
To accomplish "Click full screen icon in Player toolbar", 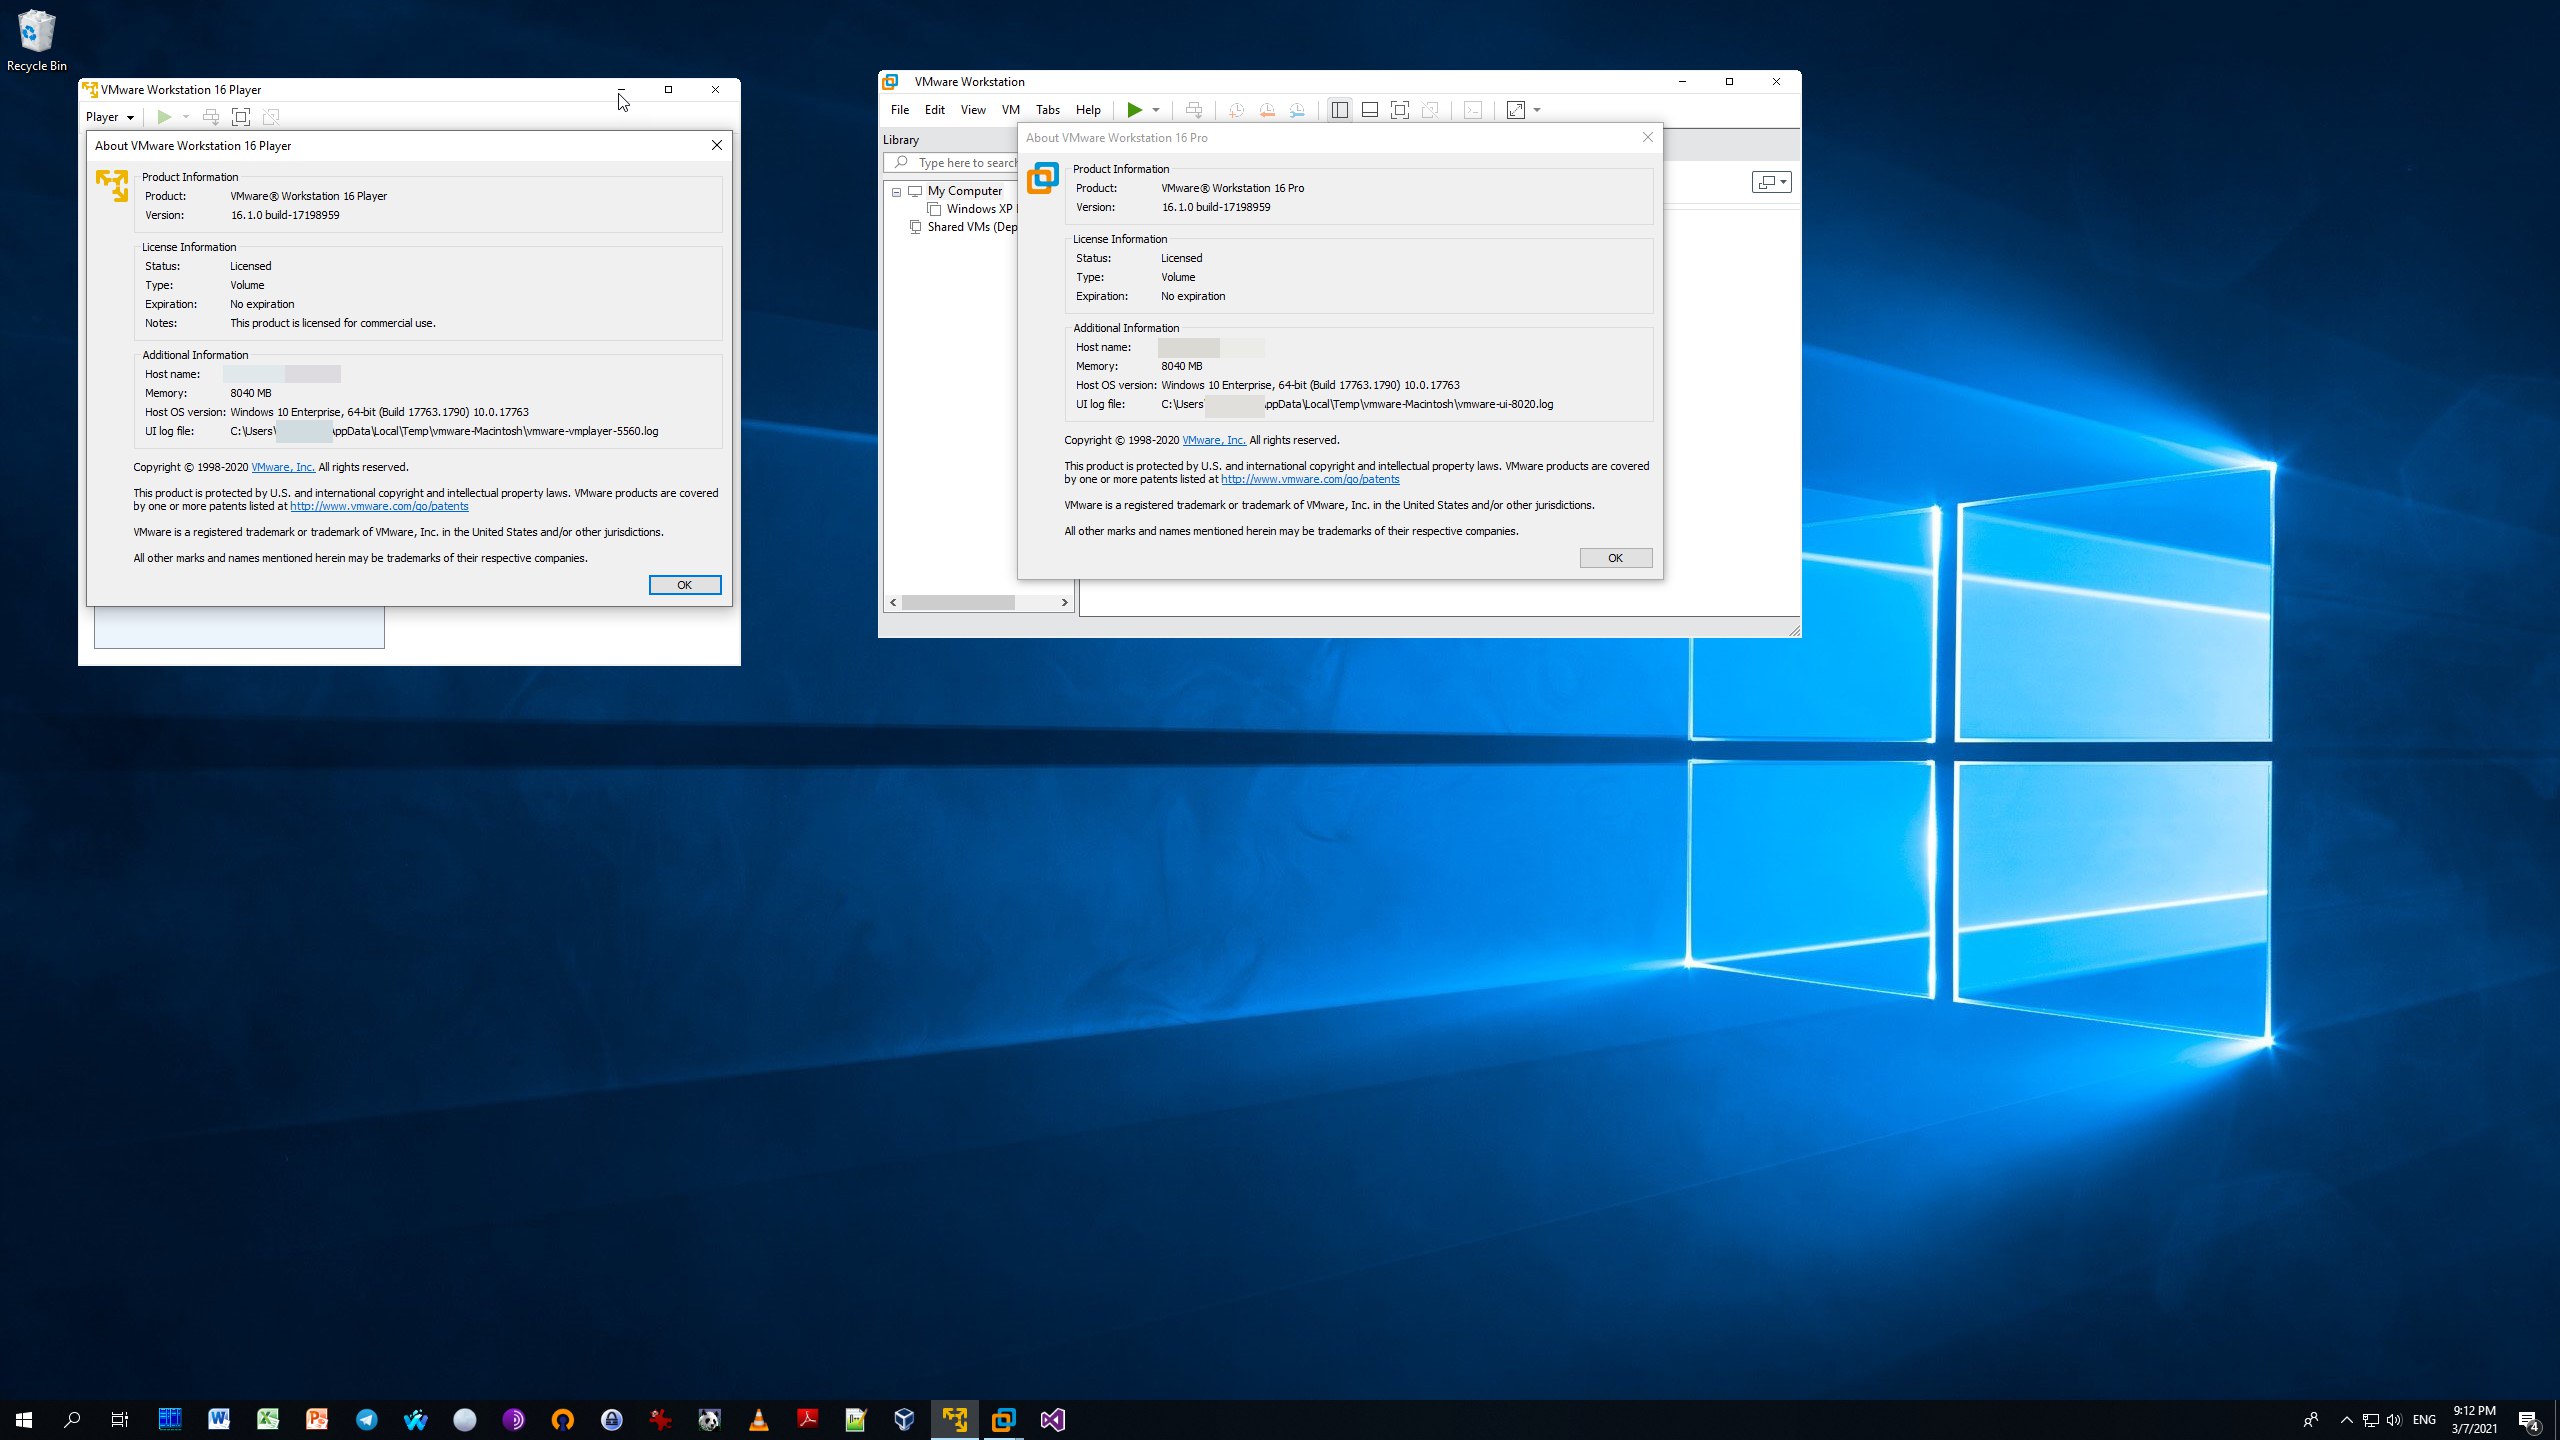I will pyautogui.click(x=241, y=117).
